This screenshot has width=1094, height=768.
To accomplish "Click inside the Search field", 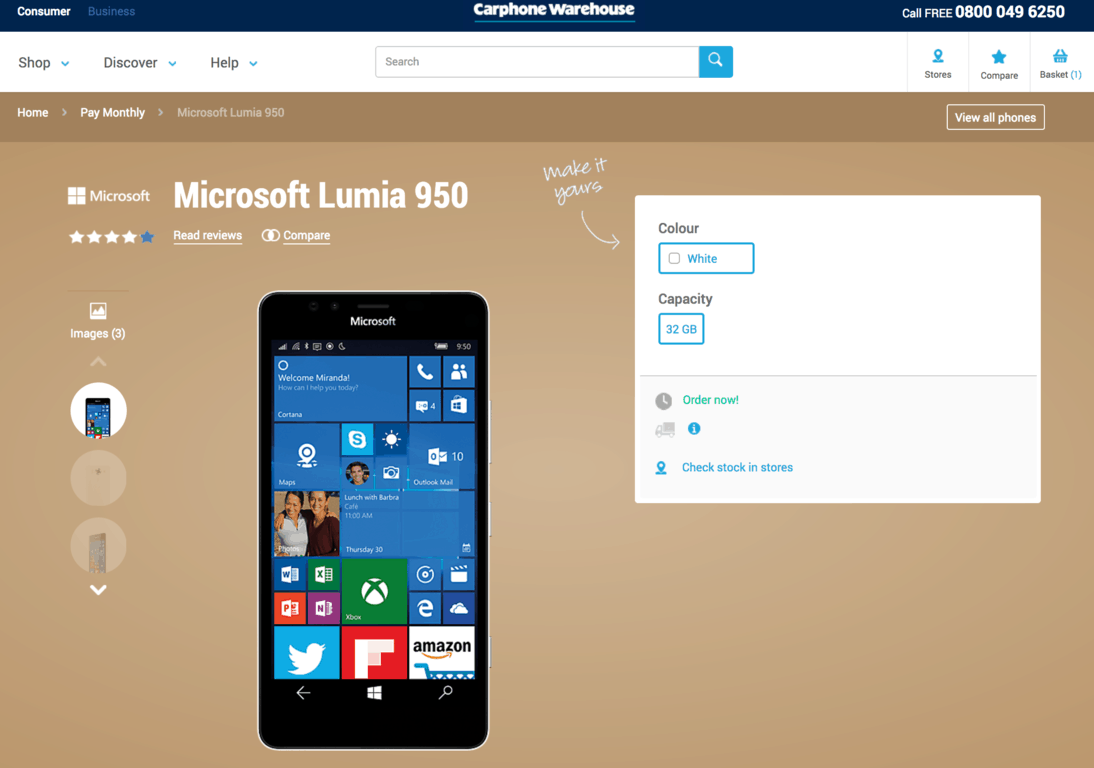I will (x=537, y=62).
